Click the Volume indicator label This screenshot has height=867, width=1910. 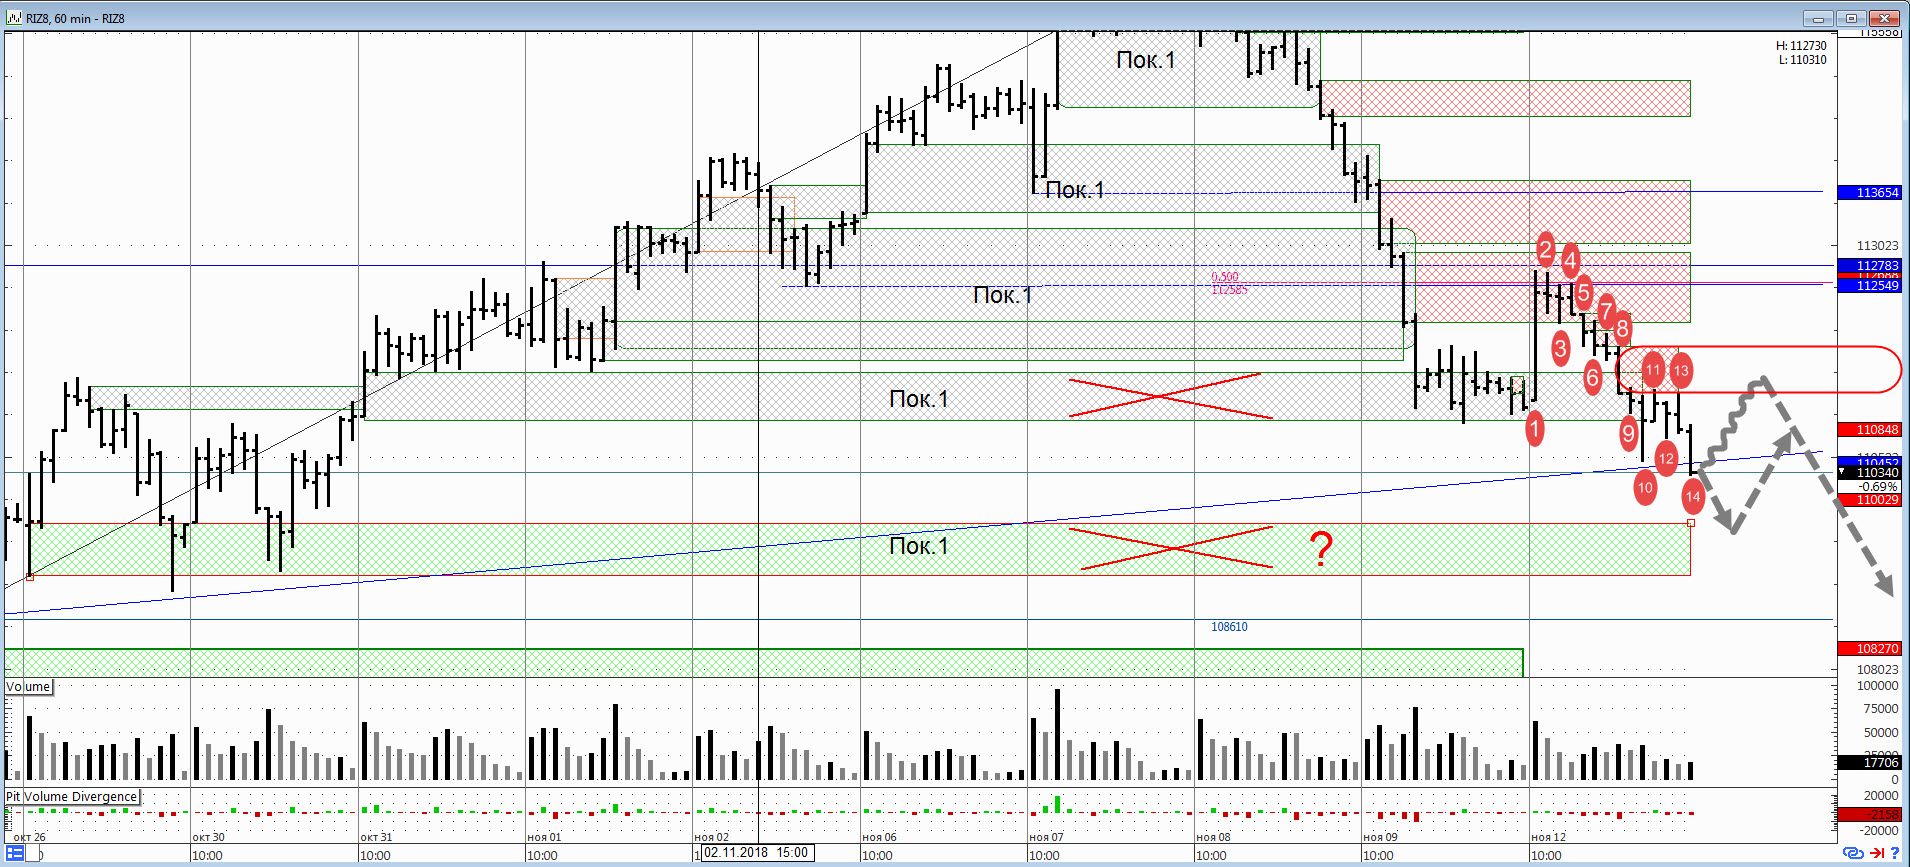29,687
